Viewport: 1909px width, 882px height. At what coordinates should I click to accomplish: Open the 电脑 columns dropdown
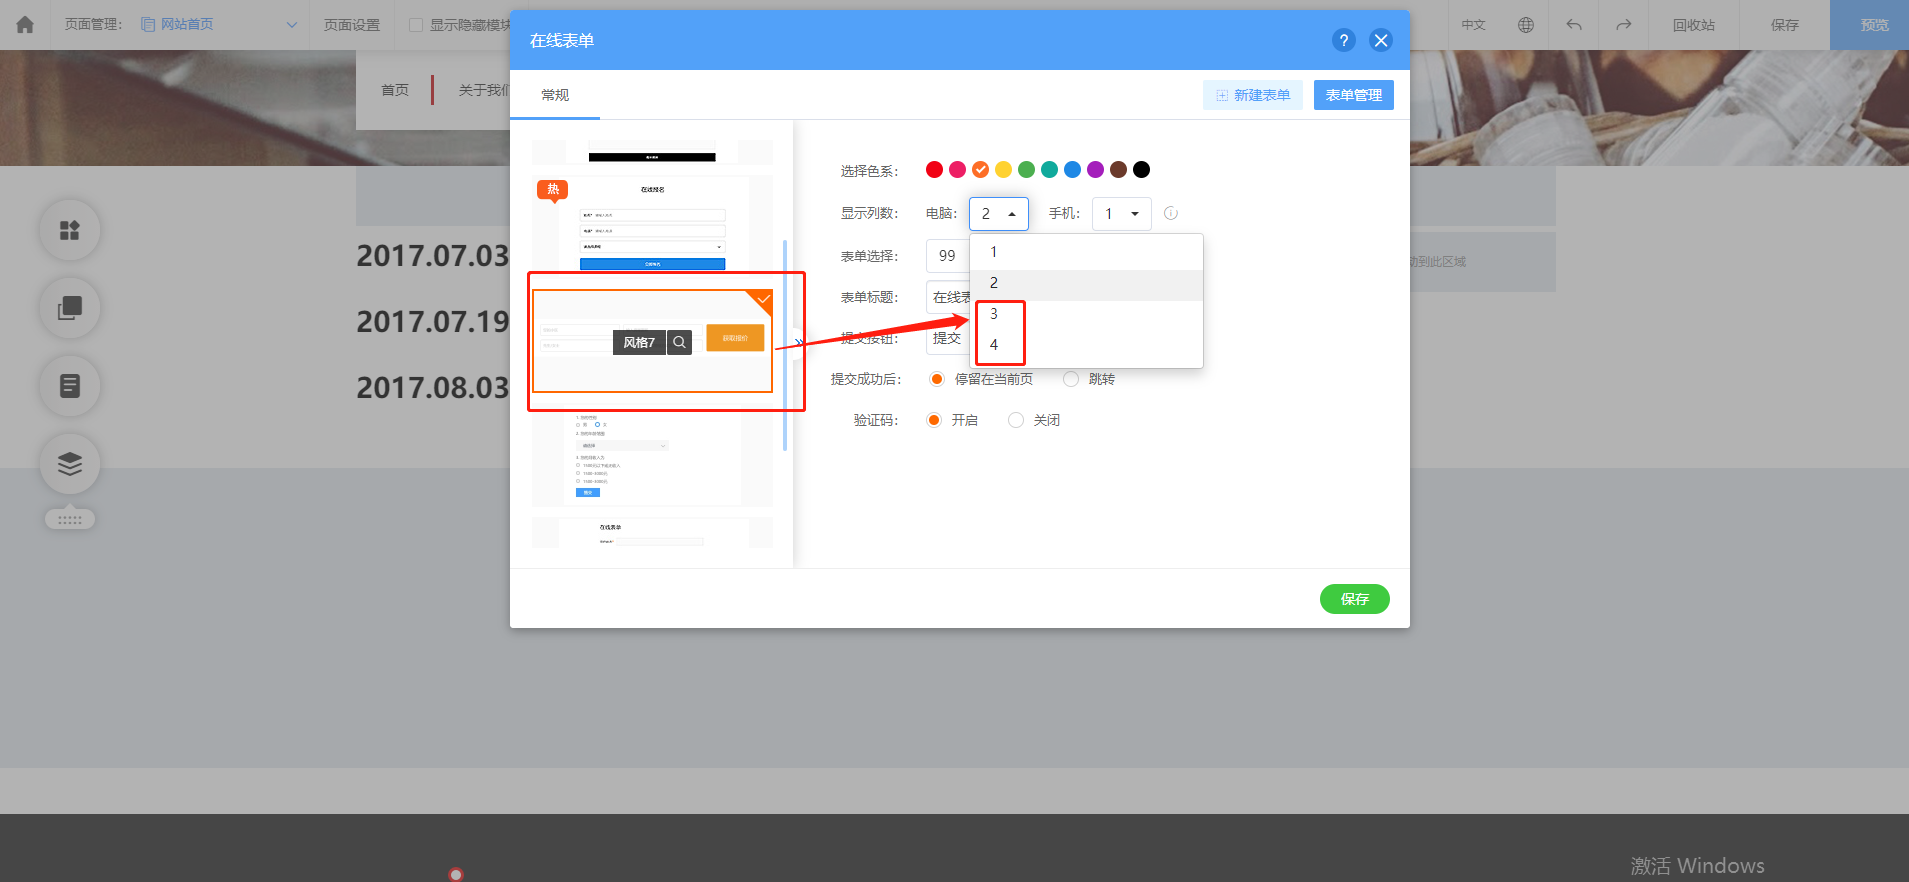click(x=999, y=214)
